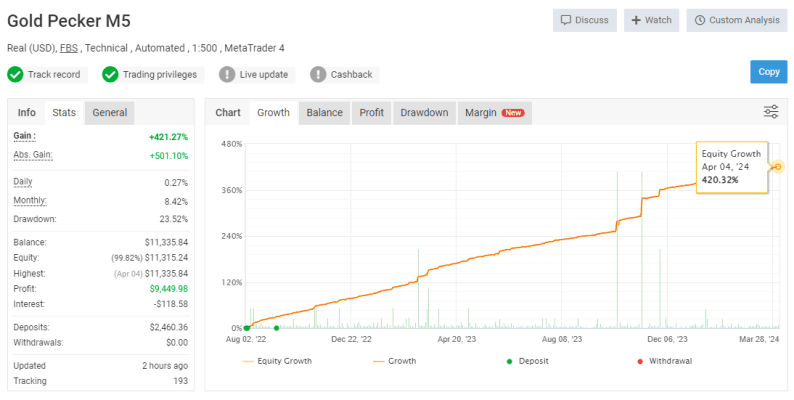Open the chart settings sliders icon
The width and height of the screenshot is (794, 400).
point(771,112)
